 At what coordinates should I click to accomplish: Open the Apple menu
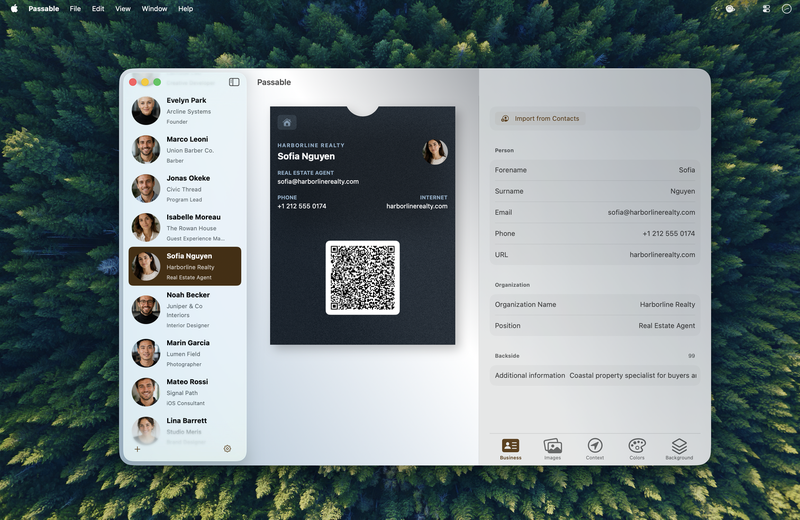14,8
